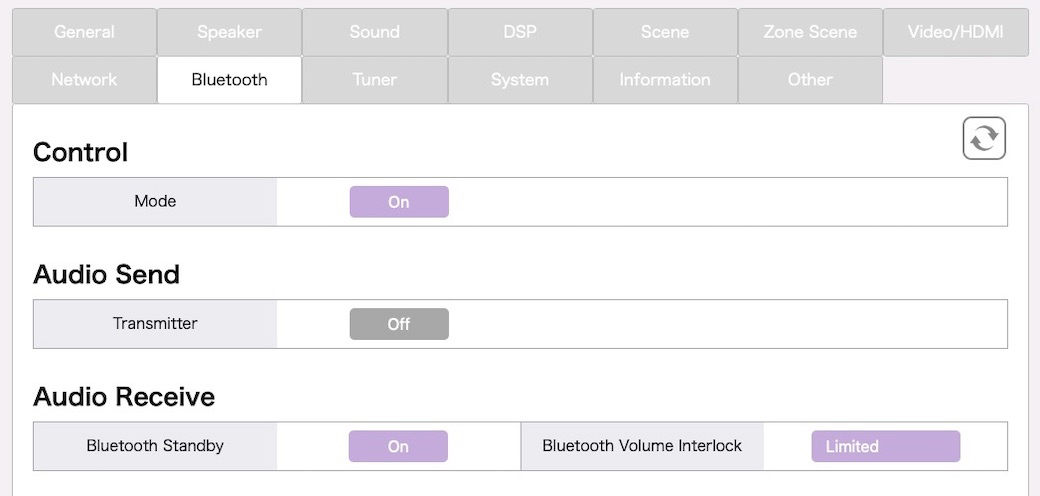Screen dimensions: 1040x496
Task: Select the Sound tab
Action: pyautogui.click(x=375, y=32)
